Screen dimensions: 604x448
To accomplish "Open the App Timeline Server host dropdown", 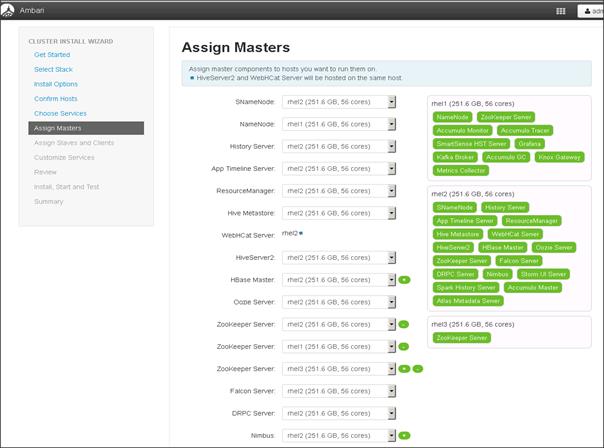I will coord(339,169).
